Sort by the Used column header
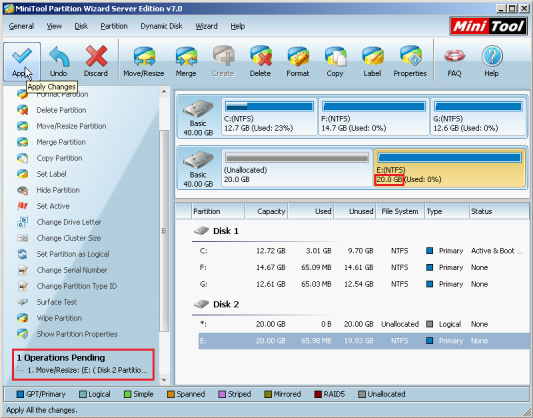Image resolution: width=533 pixels, height=418 pixels. (311, 211)
